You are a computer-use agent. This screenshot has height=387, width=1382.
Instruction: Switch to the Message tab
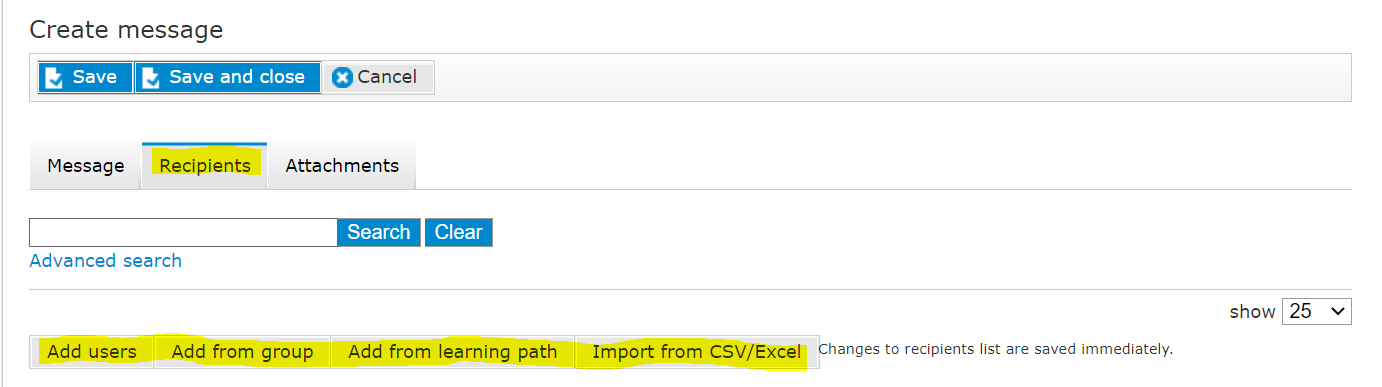point(86,166)
